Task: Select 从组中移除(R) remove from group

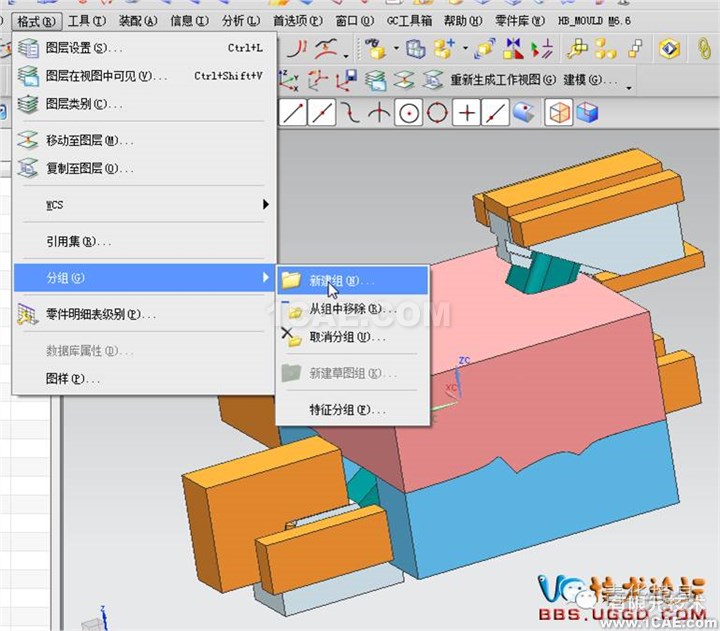Action: coord(353,309)
